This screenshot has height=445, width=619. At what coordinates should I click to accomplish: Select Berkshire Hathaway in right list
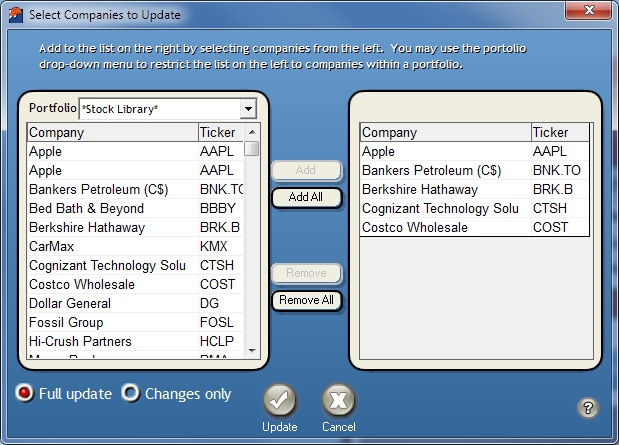pos(475,189)
